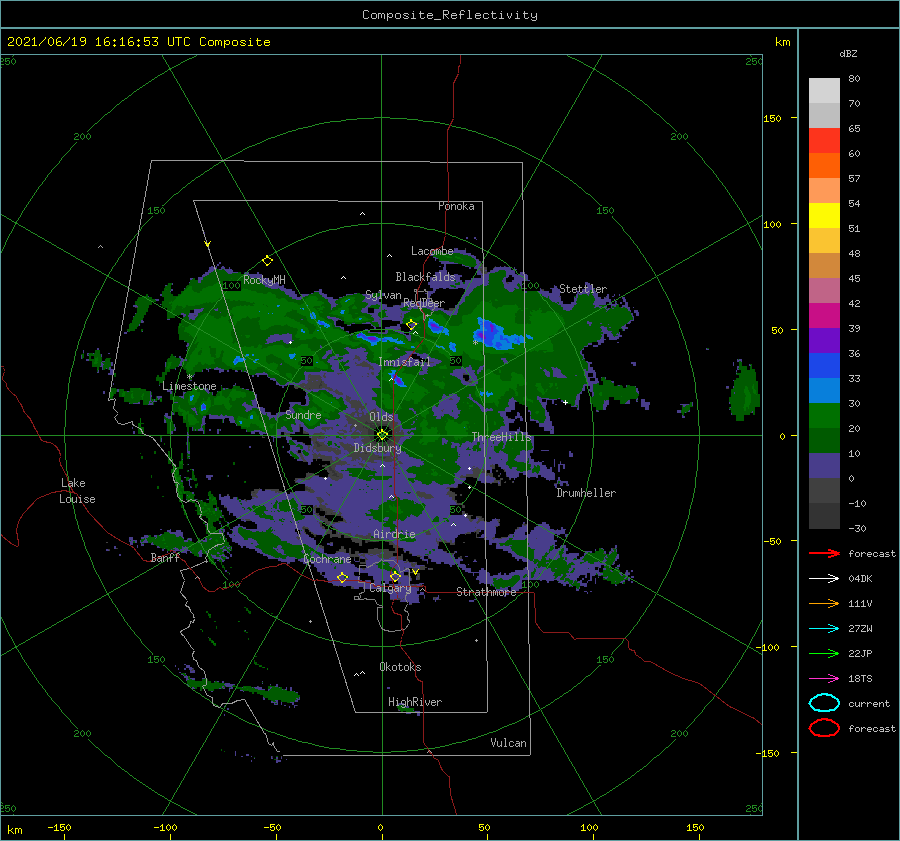Pick the slate purple 10-0 dBZ band
Image resolution: width=900 pixels, height=841 pixels.
(824, 466)
